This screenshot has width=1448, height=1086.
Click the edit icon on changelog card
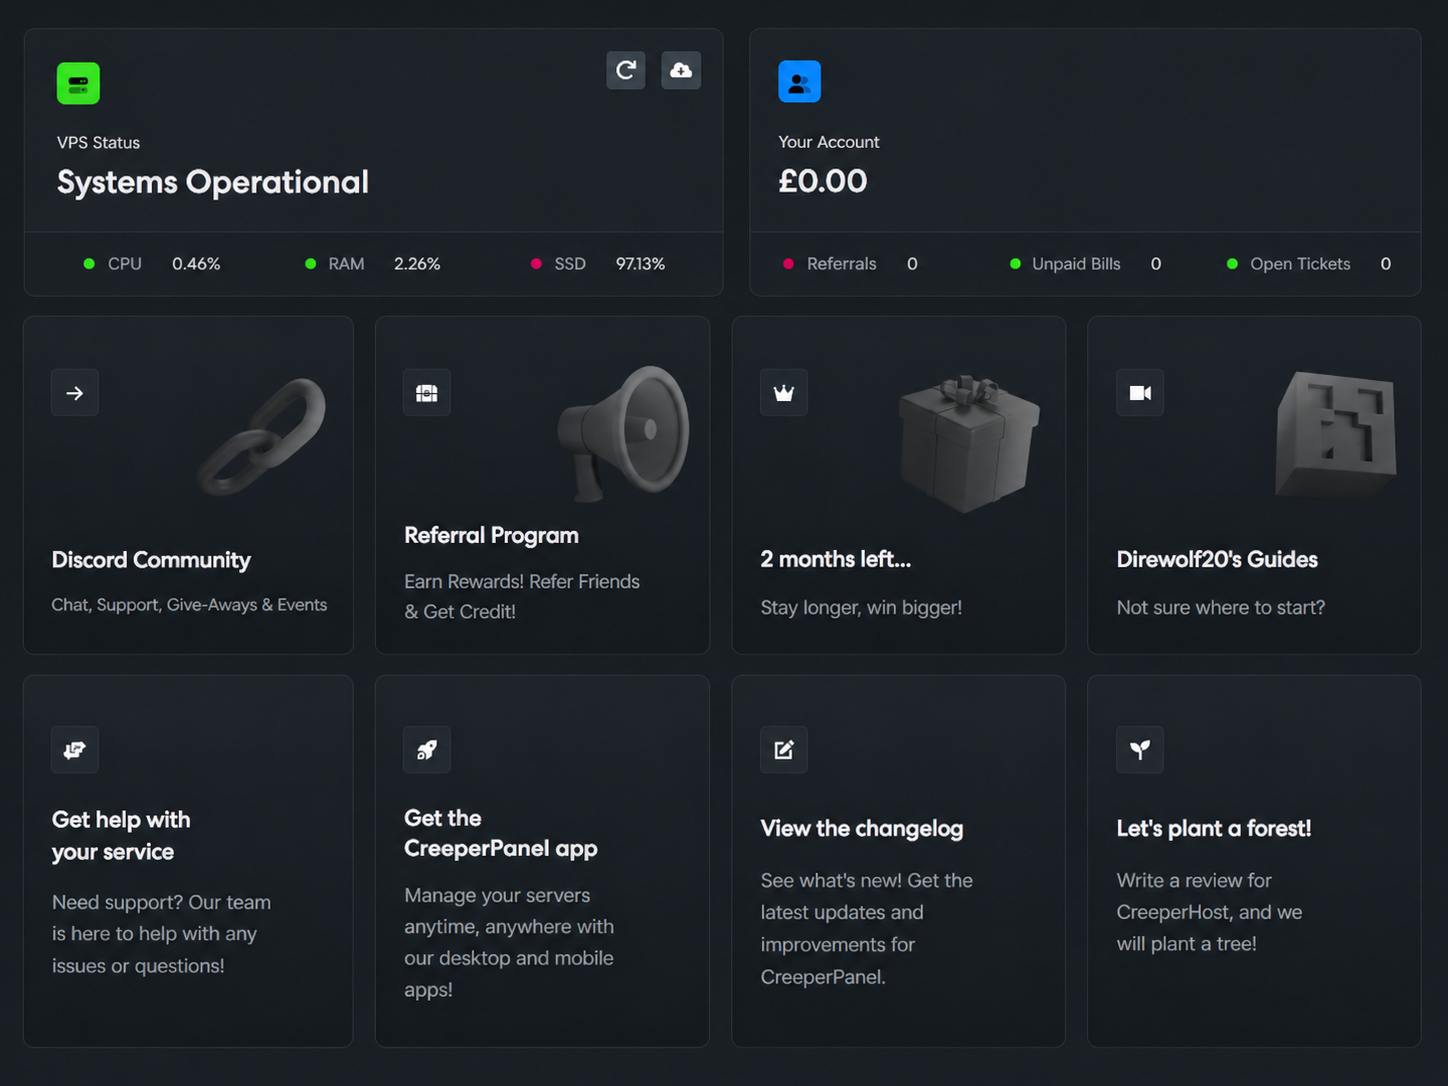pos(784,750)
